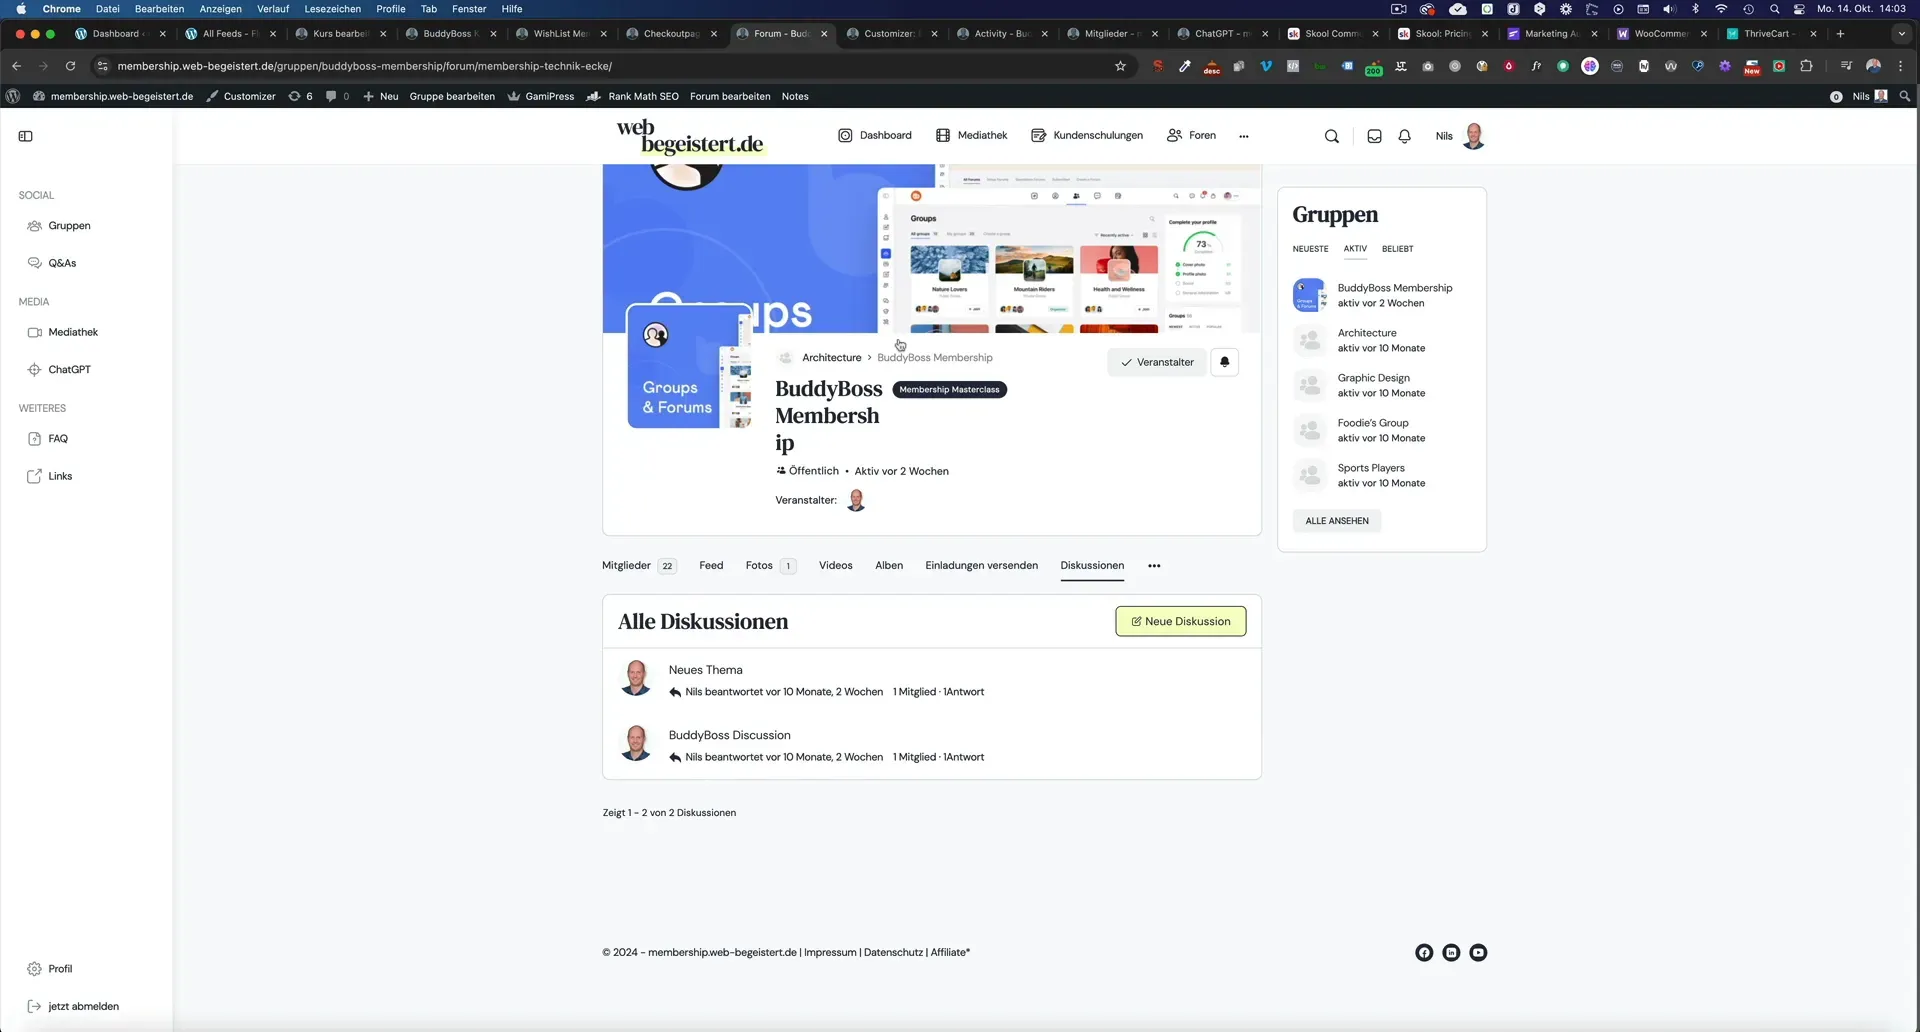Open Sports Players group in widget
Screen dimensions: 1920x1032
(1370, 468)
